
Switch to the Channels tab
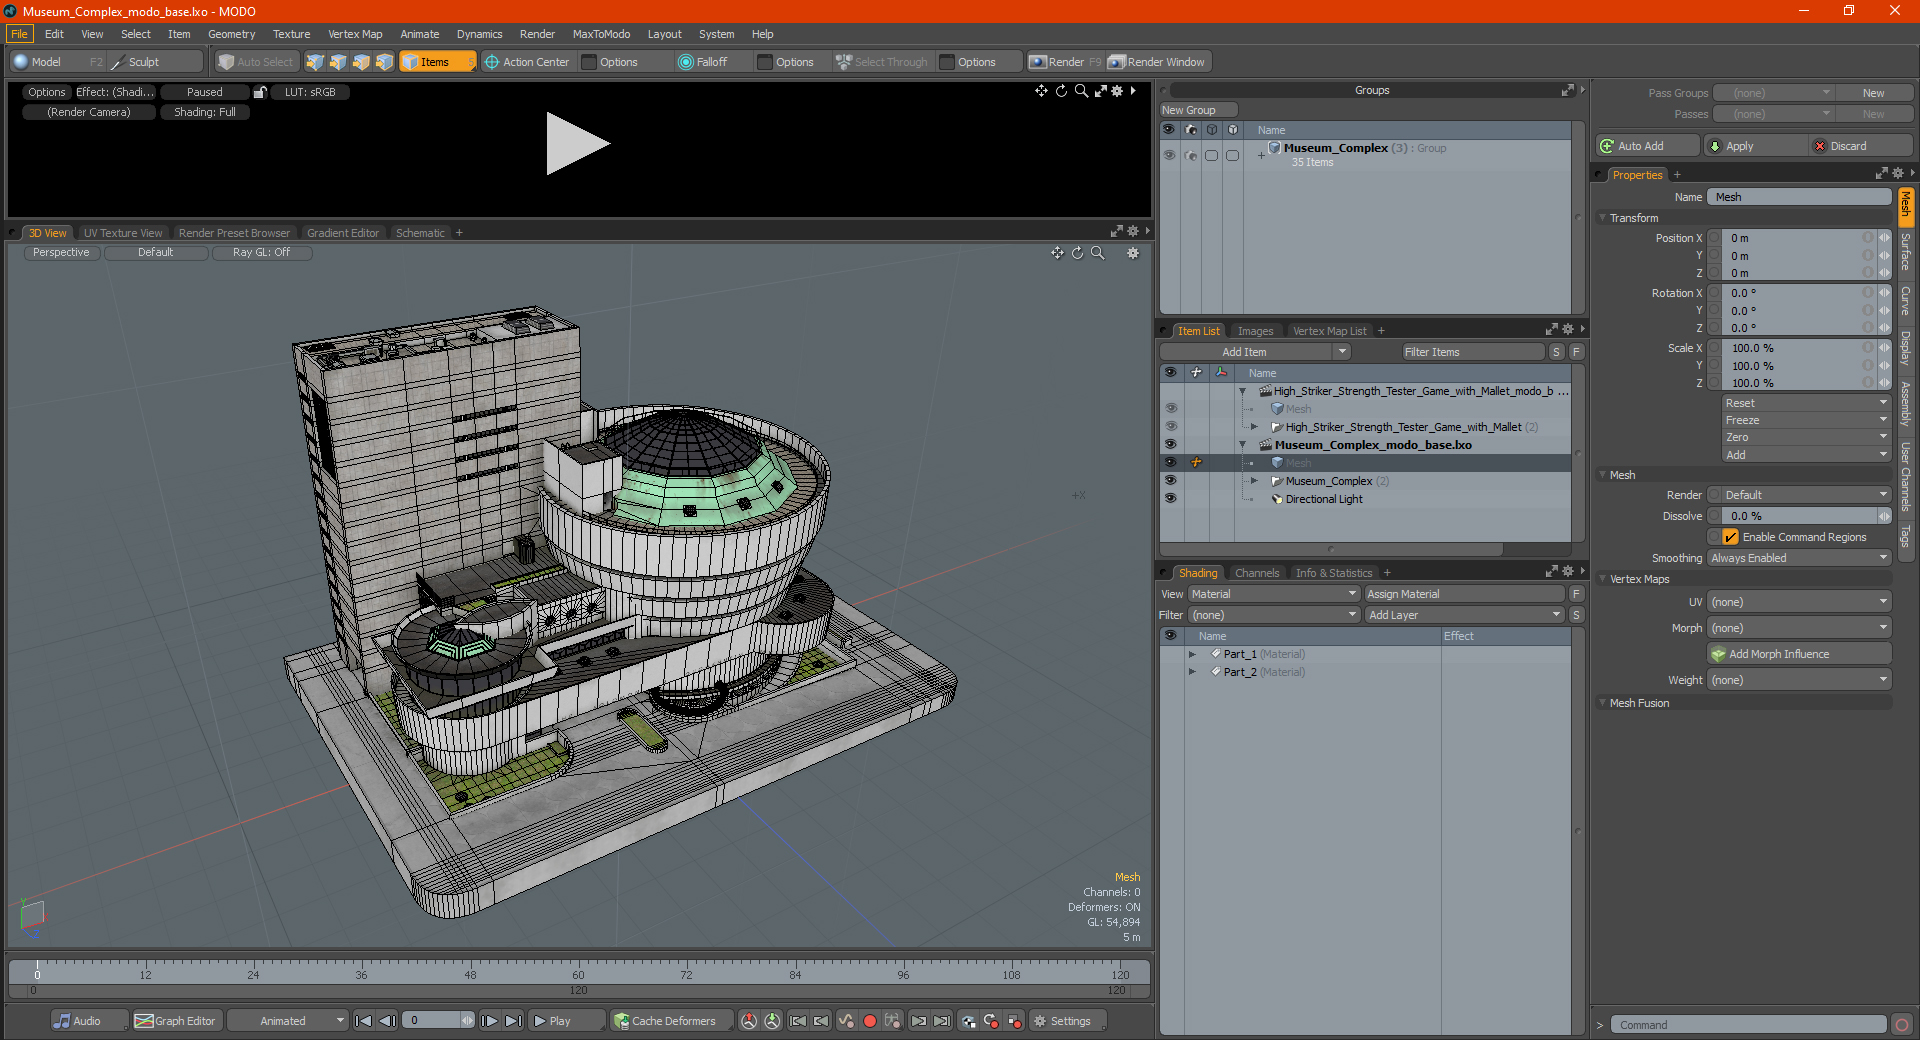click(1257, 573)
